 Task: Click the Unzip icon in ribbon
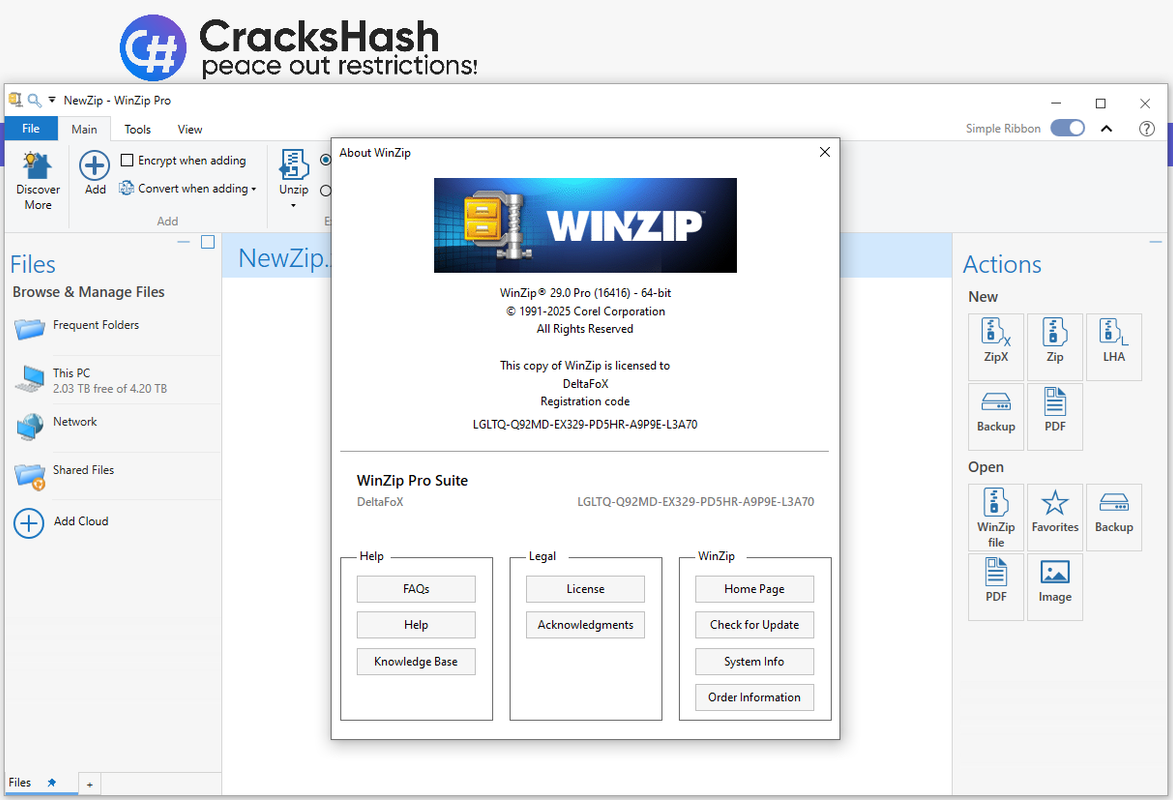click(293, 165)
